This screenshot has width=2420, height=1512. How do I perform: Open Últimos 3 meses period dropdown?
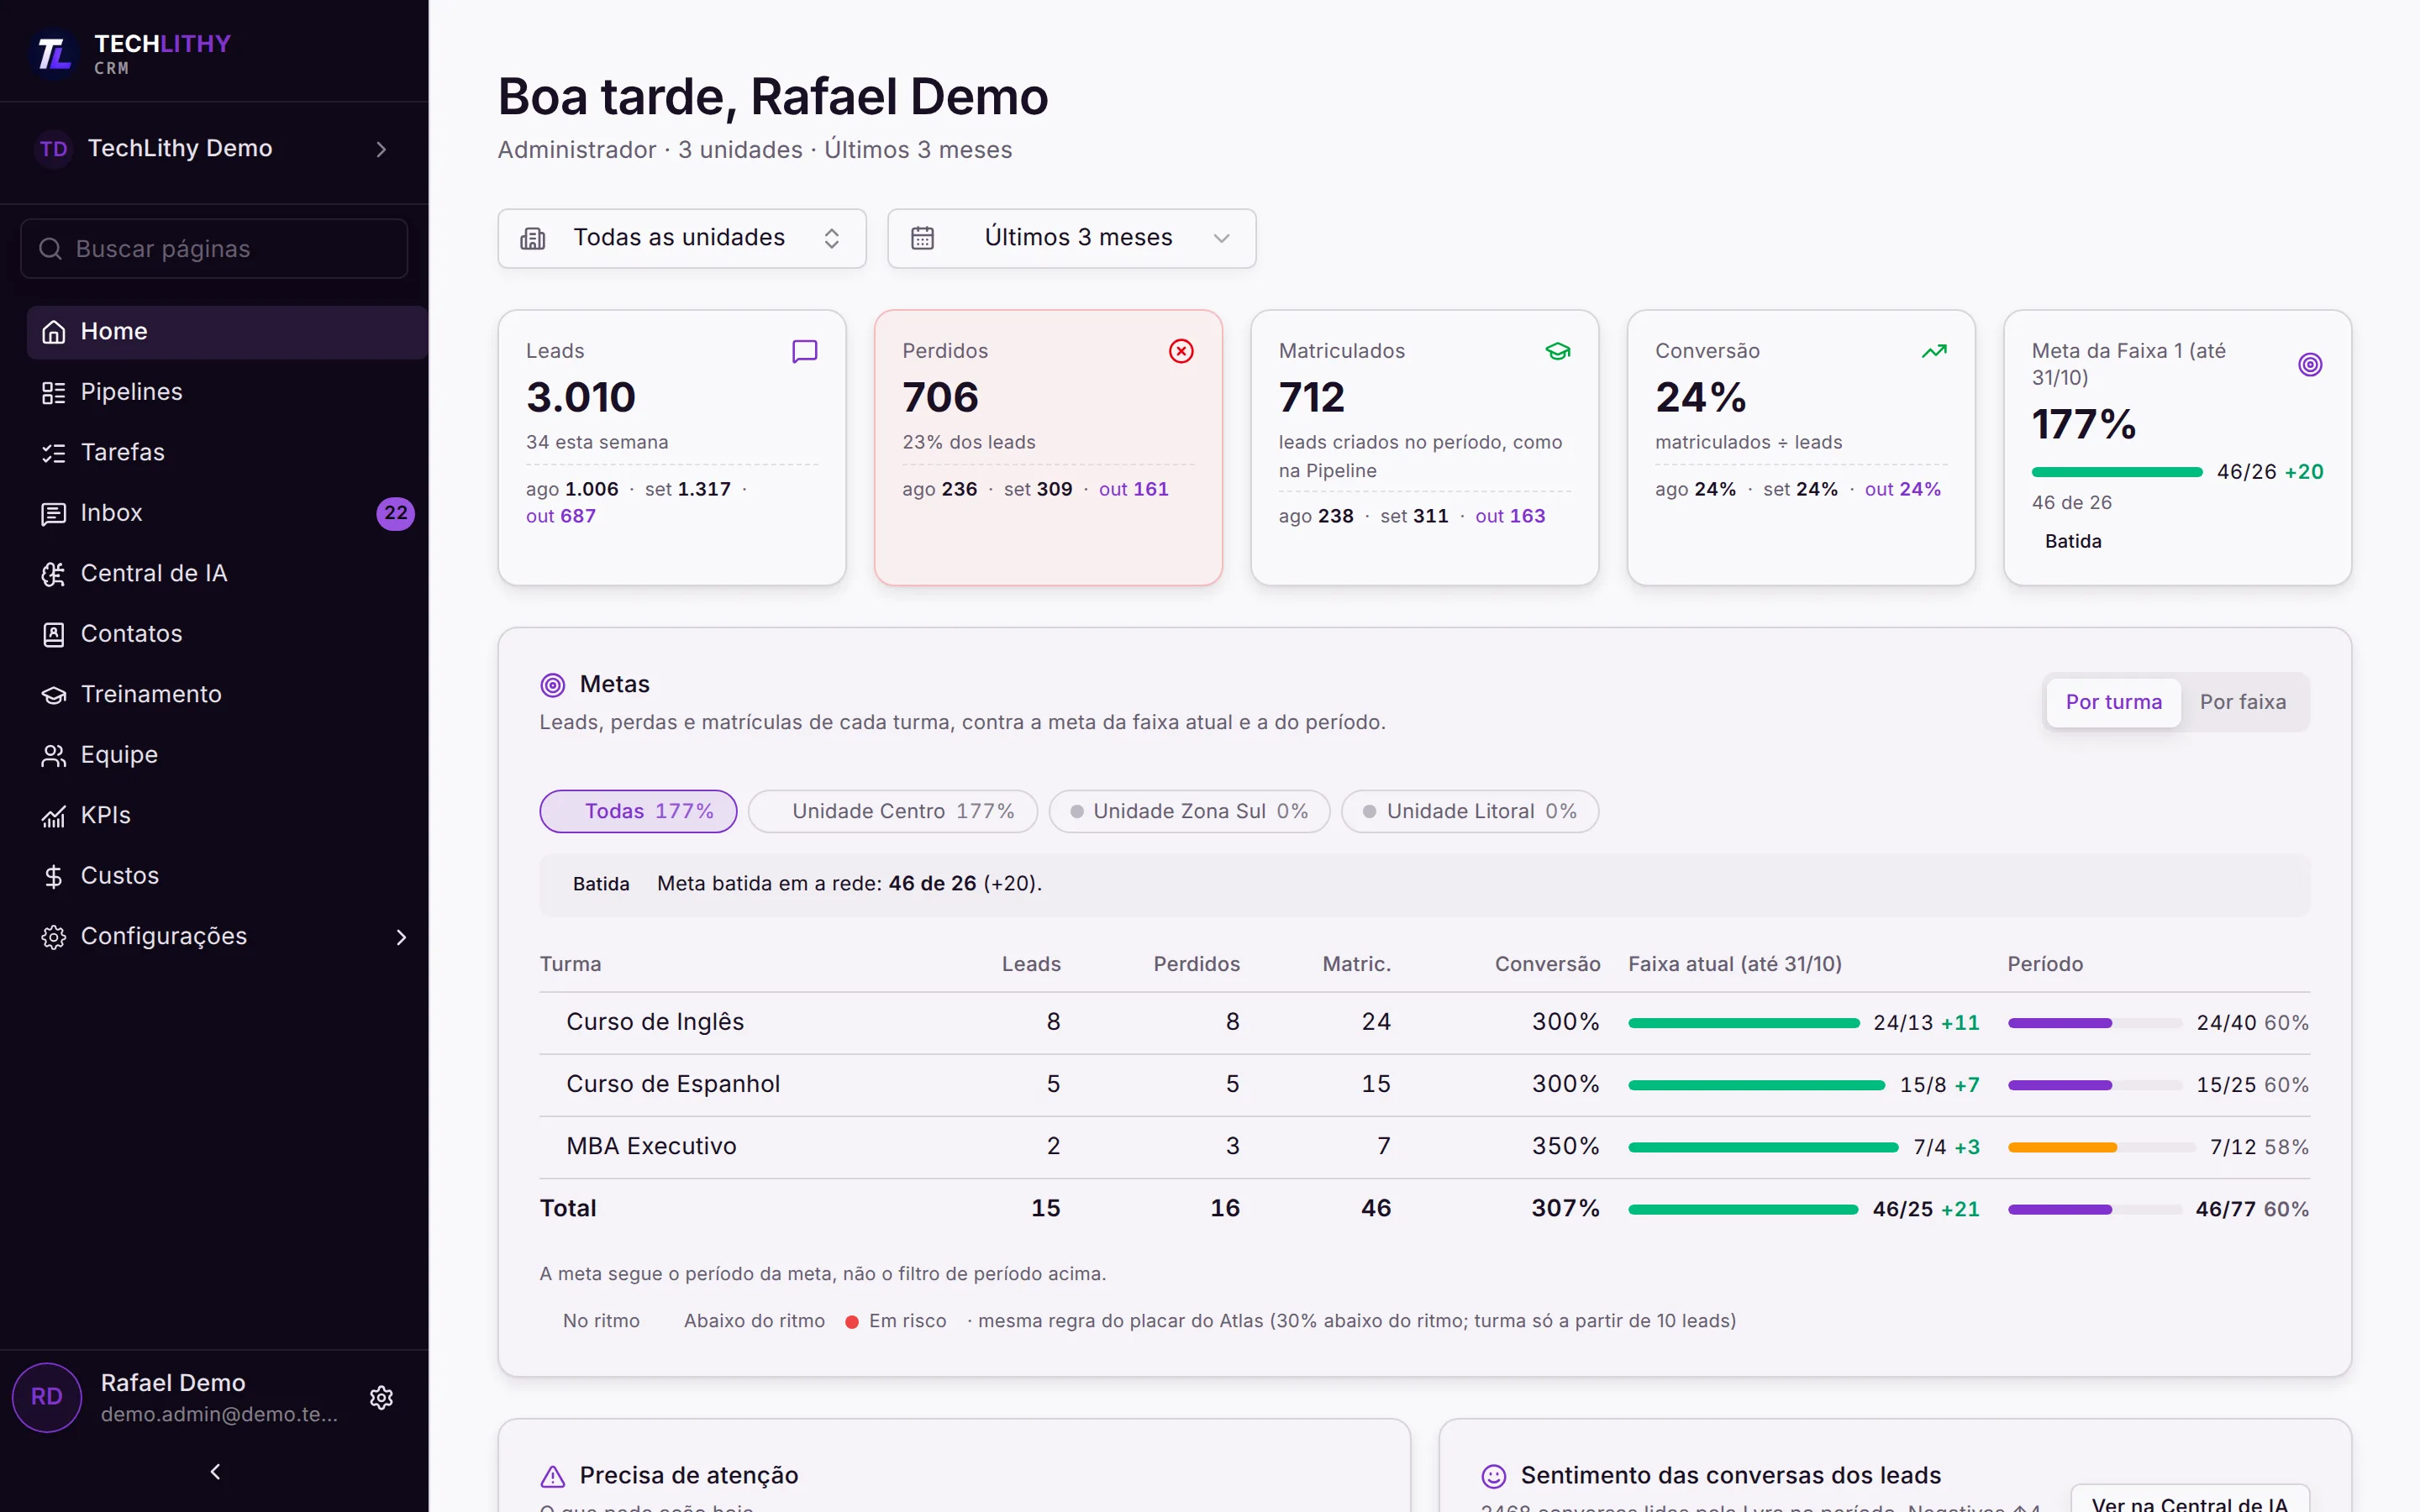1071,238
